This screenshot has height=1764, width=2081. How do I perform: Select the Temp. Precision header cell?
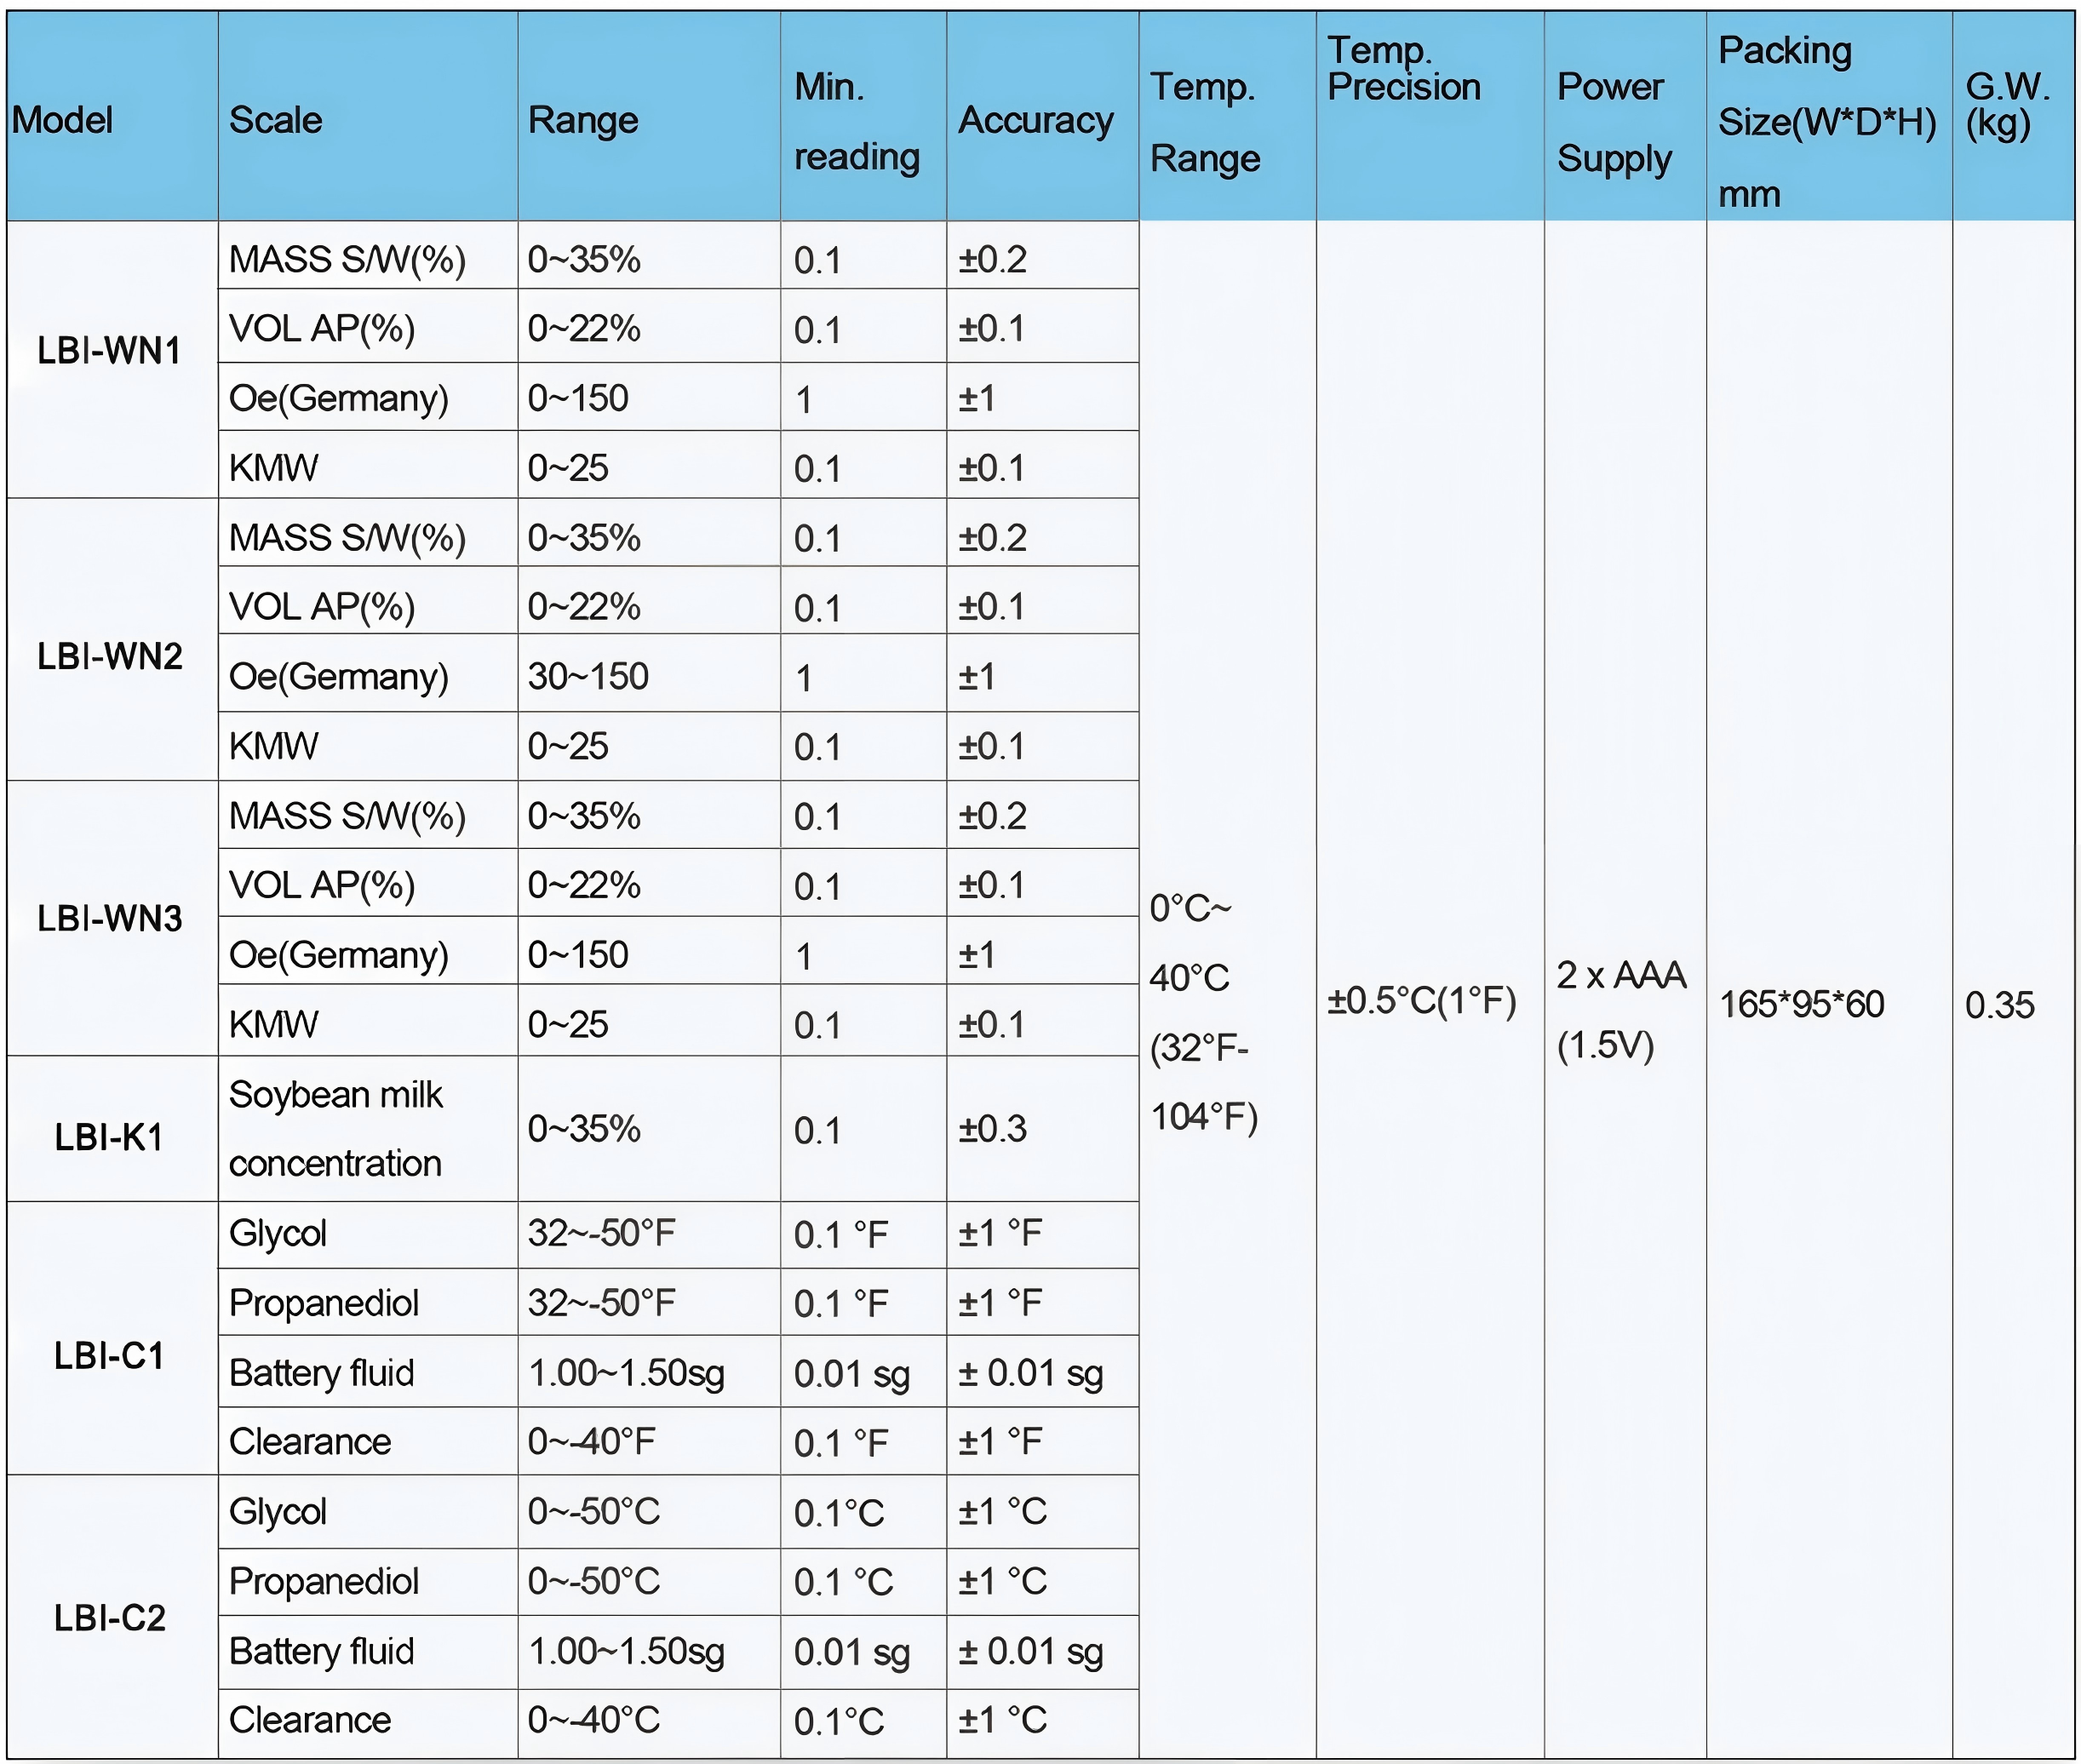[x=1404, y=70]
